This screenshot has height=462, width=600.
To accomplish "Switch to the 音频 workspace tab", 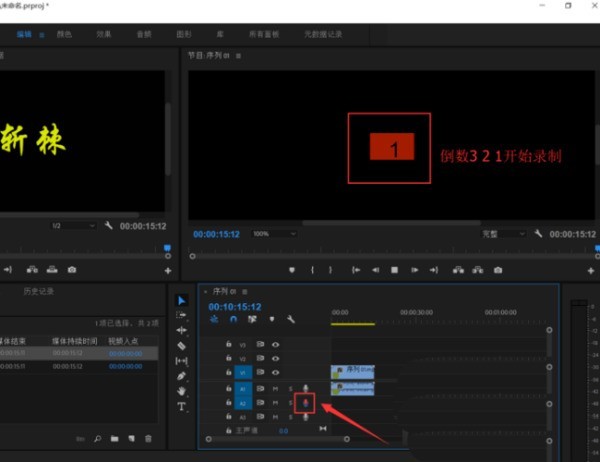I will tap(144, 34).
